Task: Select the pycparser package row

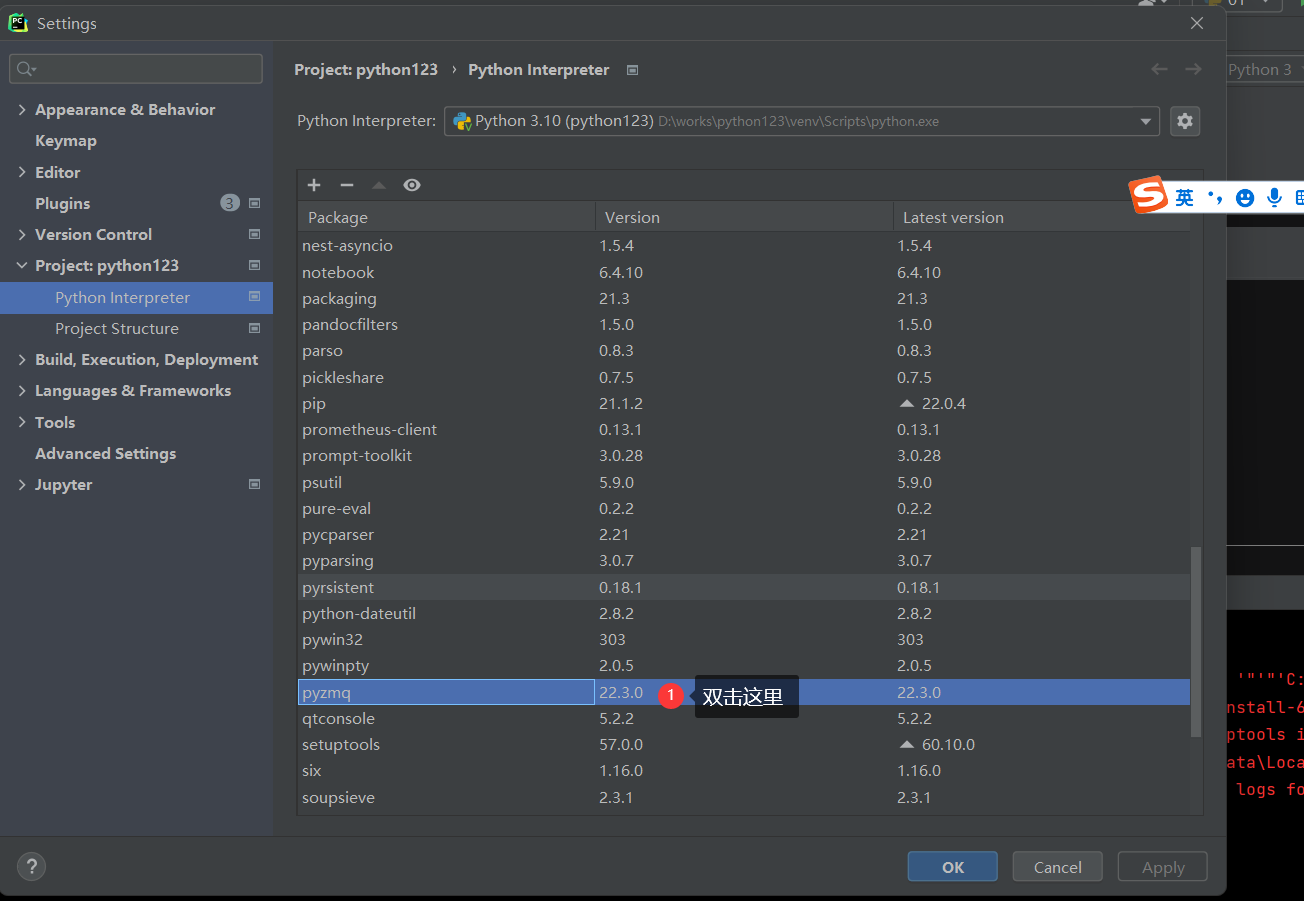Action: (x=744, y=534)
